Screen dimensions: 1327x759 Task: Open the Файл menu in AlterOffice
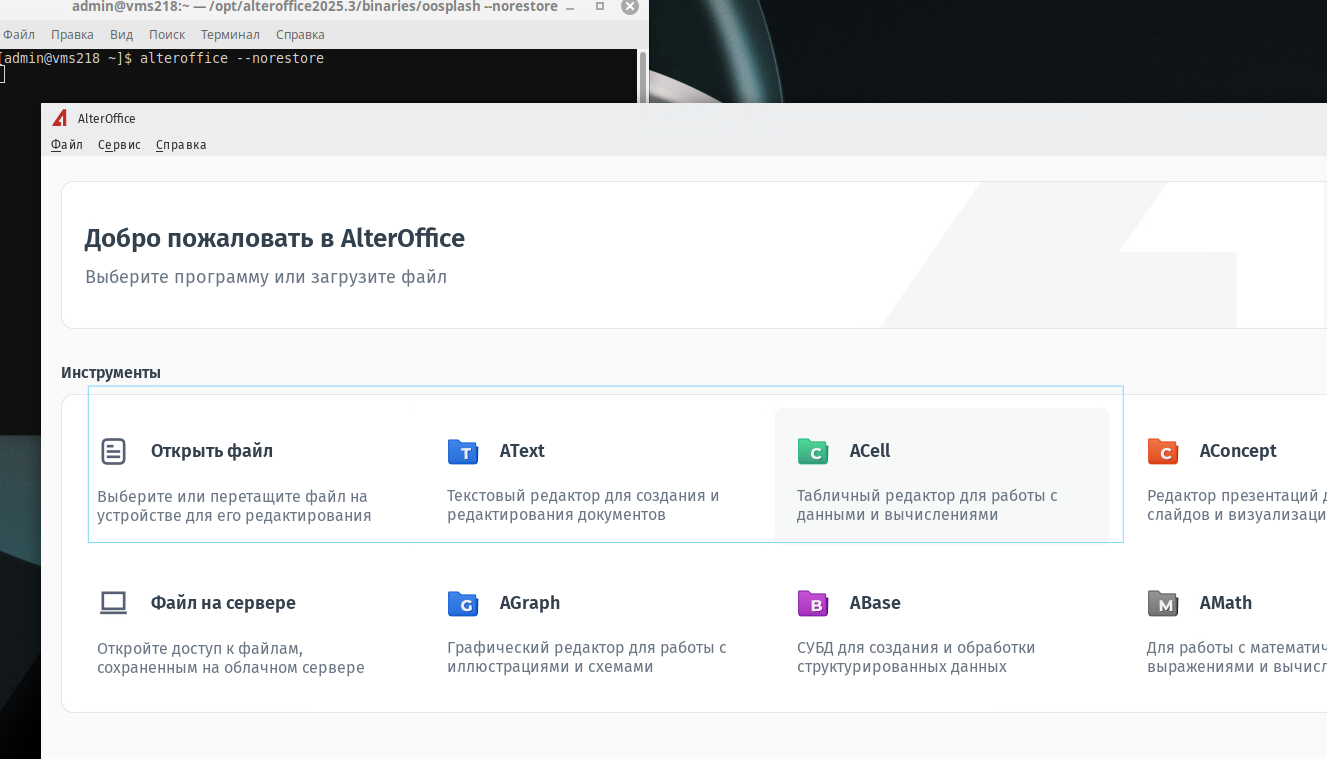[x=67, y=145]
